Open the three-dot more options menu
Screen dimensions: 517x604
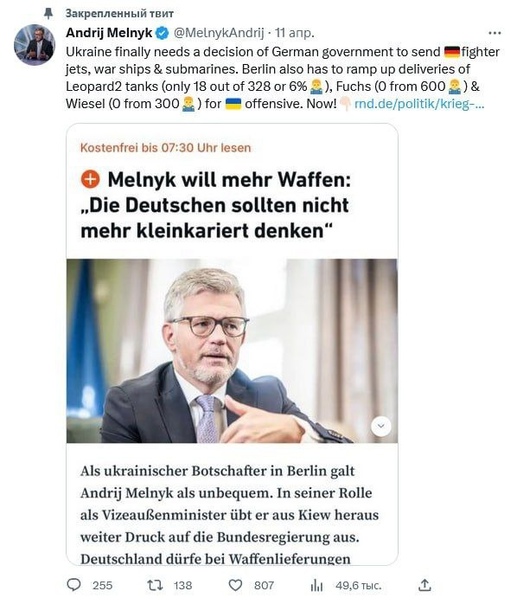tap(495, 33)
